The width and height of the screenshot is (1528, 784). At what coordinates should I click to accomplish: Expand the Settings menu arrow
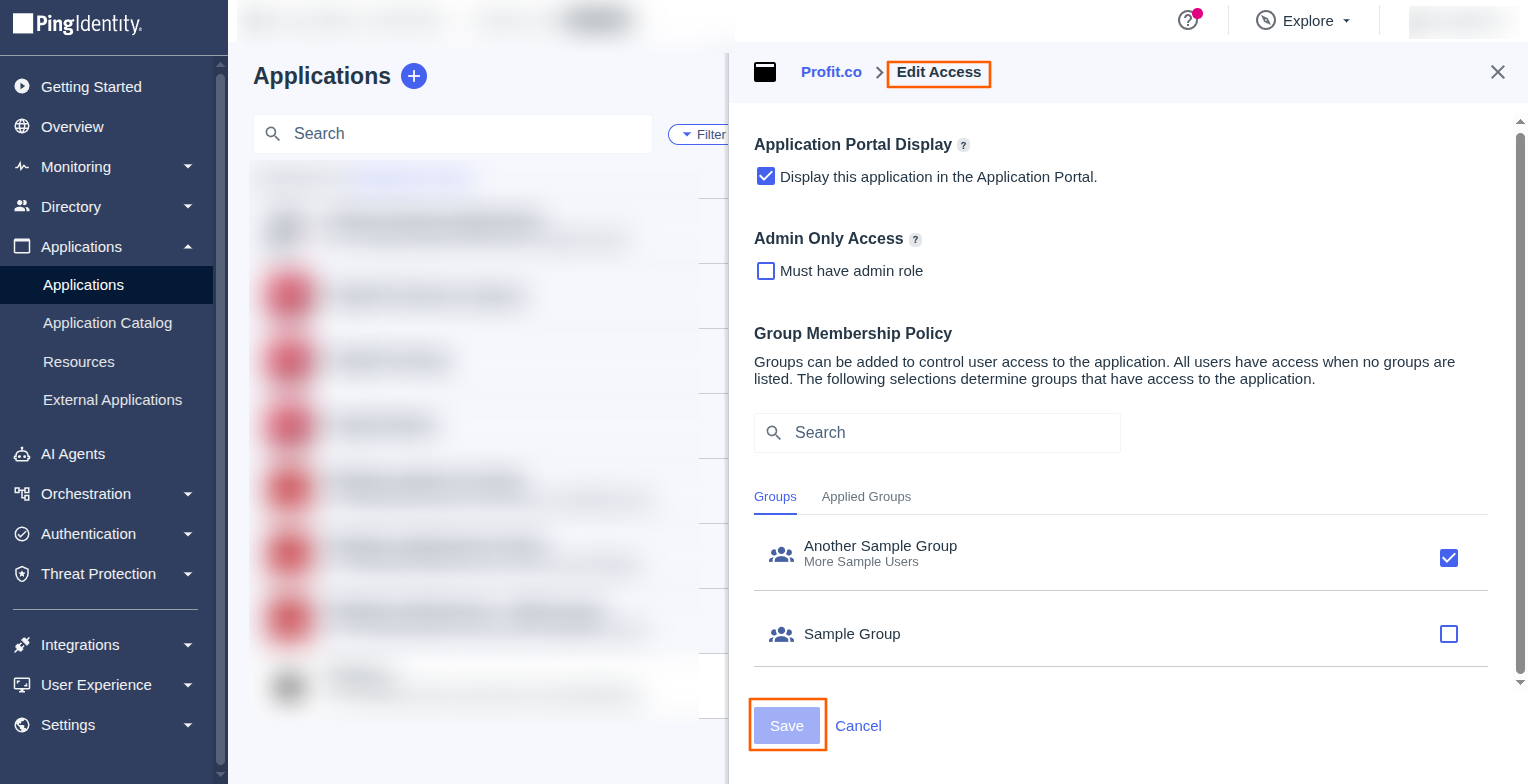(188, 725)
